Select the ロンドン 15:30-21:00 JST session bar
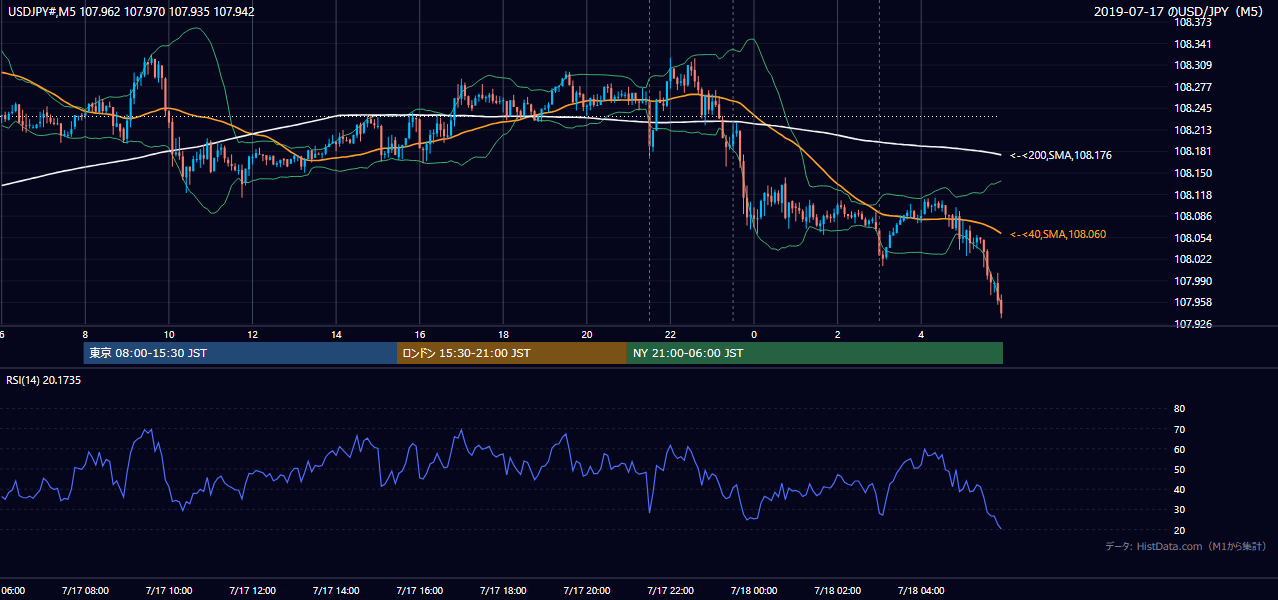The width and height of the screenshot is (1278, 600). [512, 353]
